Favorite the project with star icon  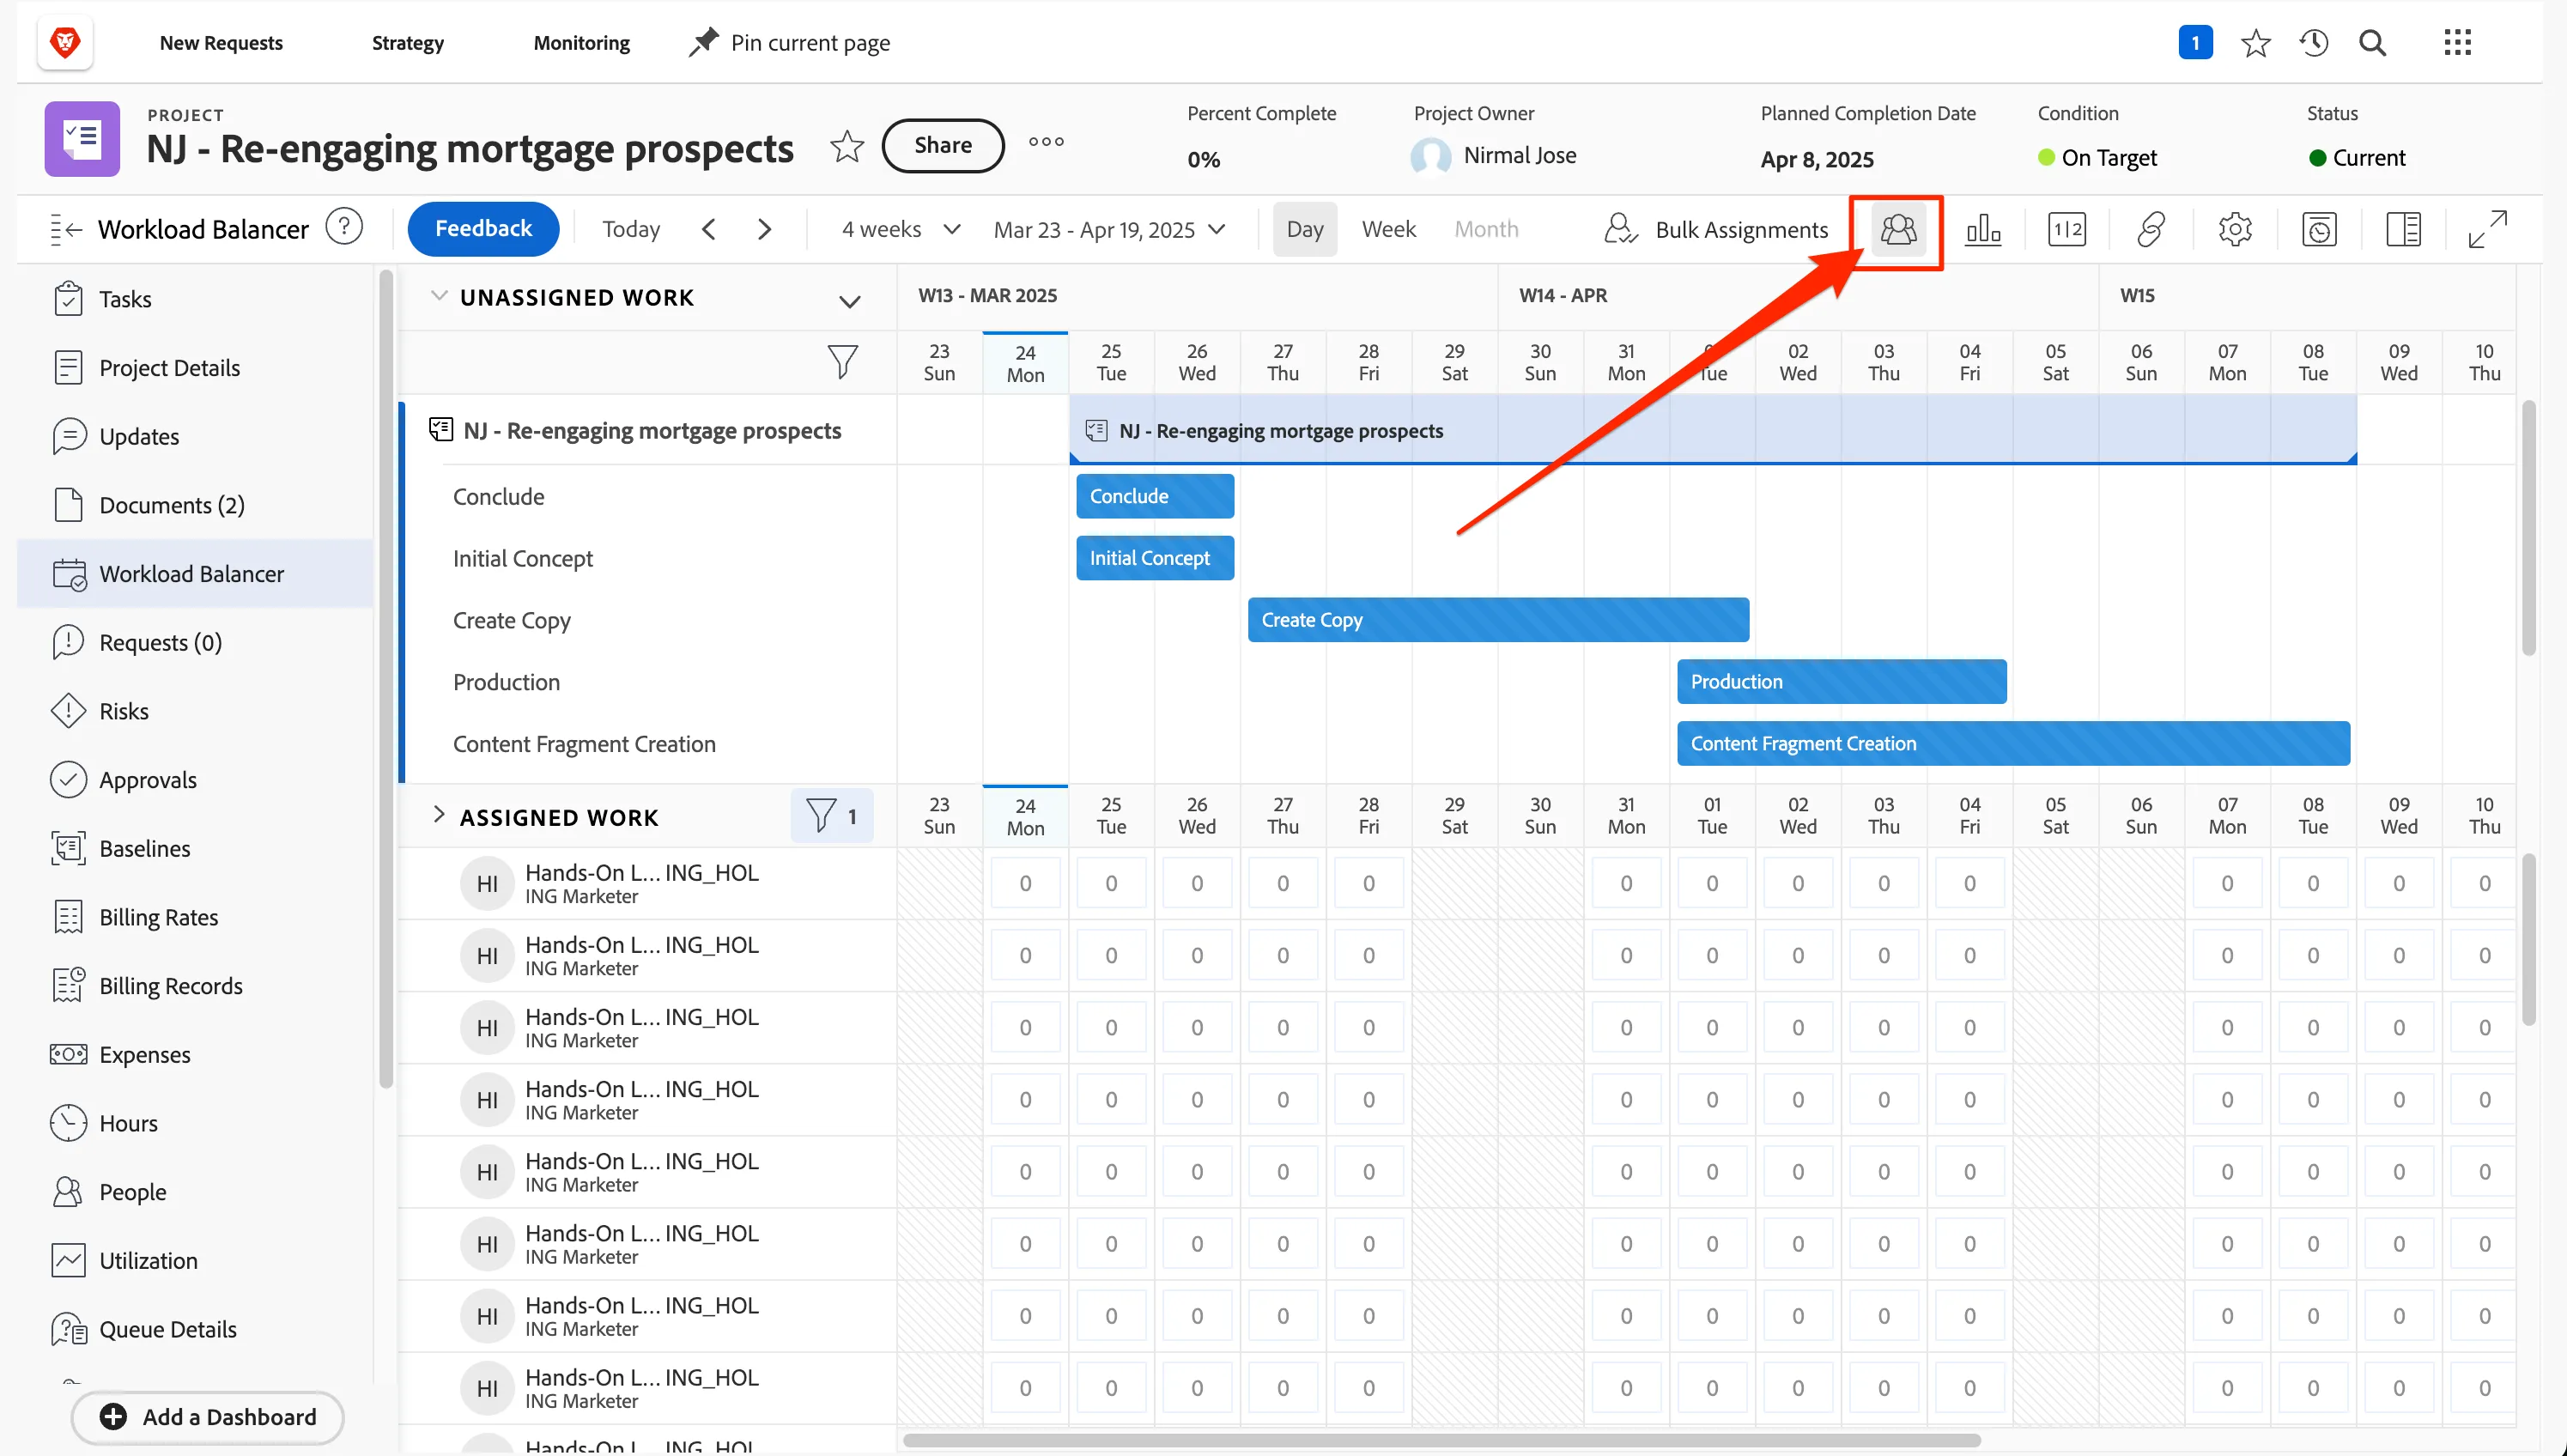click(x=846, y=146)
